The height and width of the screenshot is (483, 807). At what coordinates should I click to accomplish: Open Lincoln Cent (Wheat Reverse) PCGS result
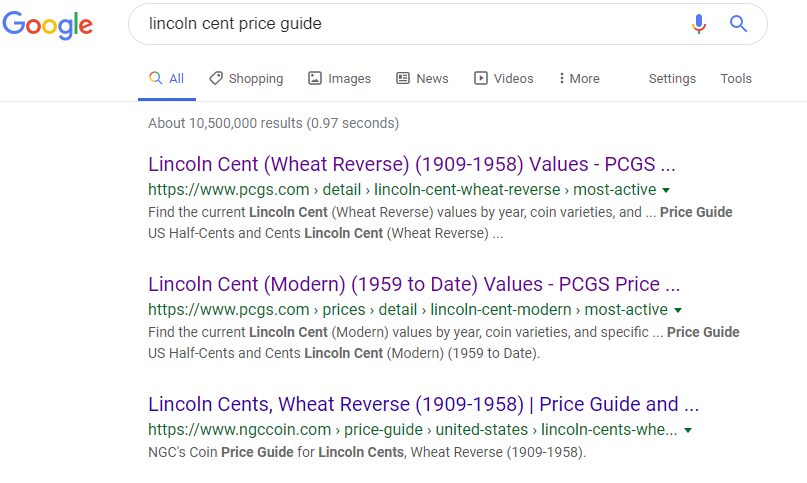point(412,164)
